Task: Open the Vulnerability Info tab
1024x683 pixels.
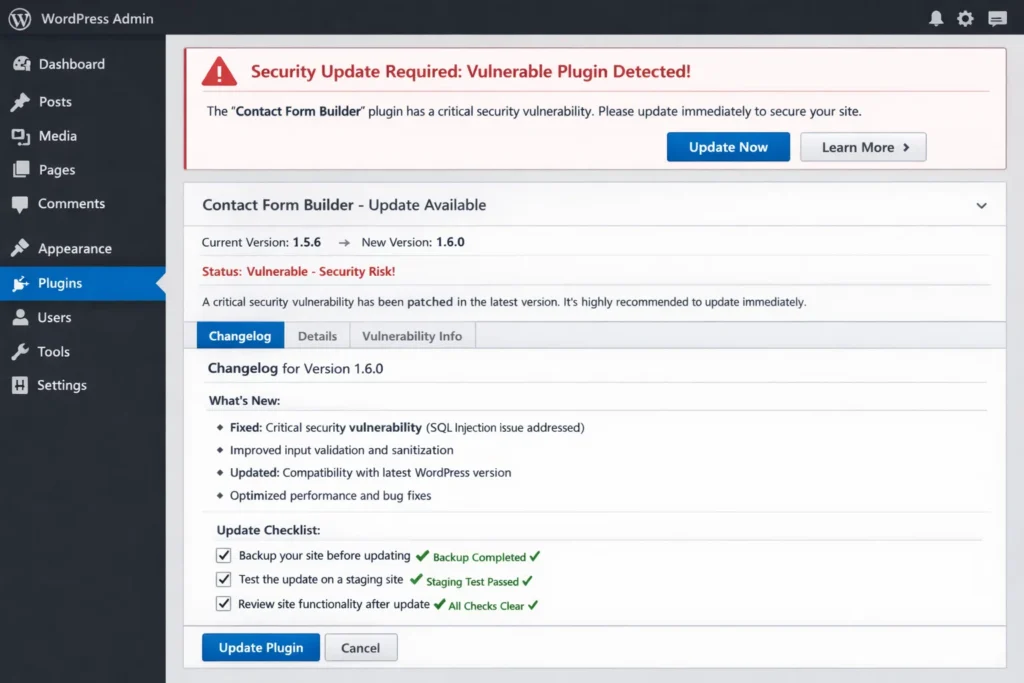Action: pyautogui.click(x=412, y=336)
